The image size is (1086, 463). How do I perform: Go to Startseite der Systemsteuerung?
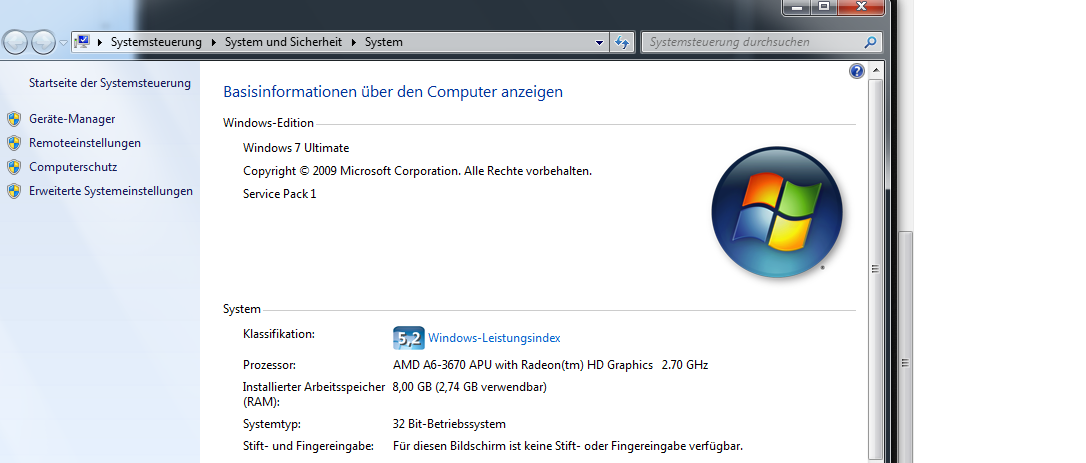[109, 83]
